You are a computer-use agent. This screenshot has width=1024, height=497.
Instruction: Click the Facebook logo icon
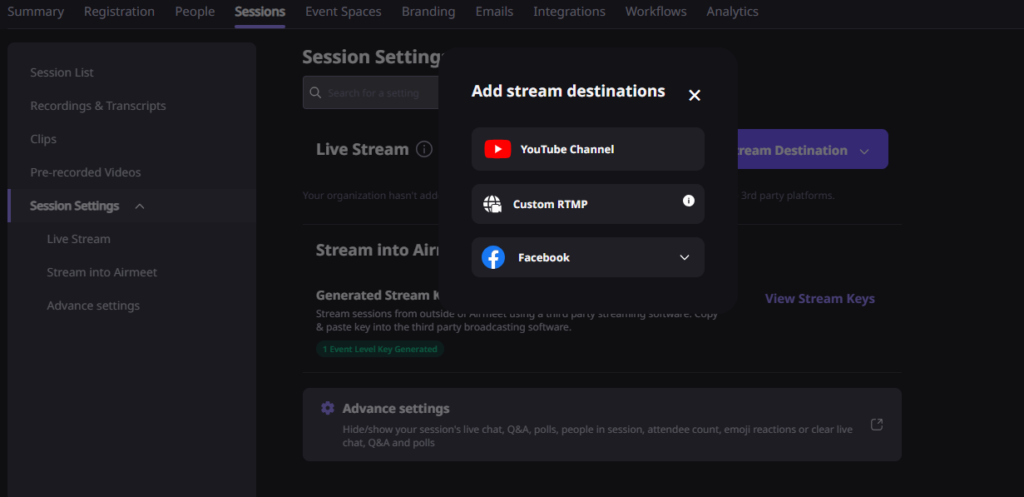point(493,258)
